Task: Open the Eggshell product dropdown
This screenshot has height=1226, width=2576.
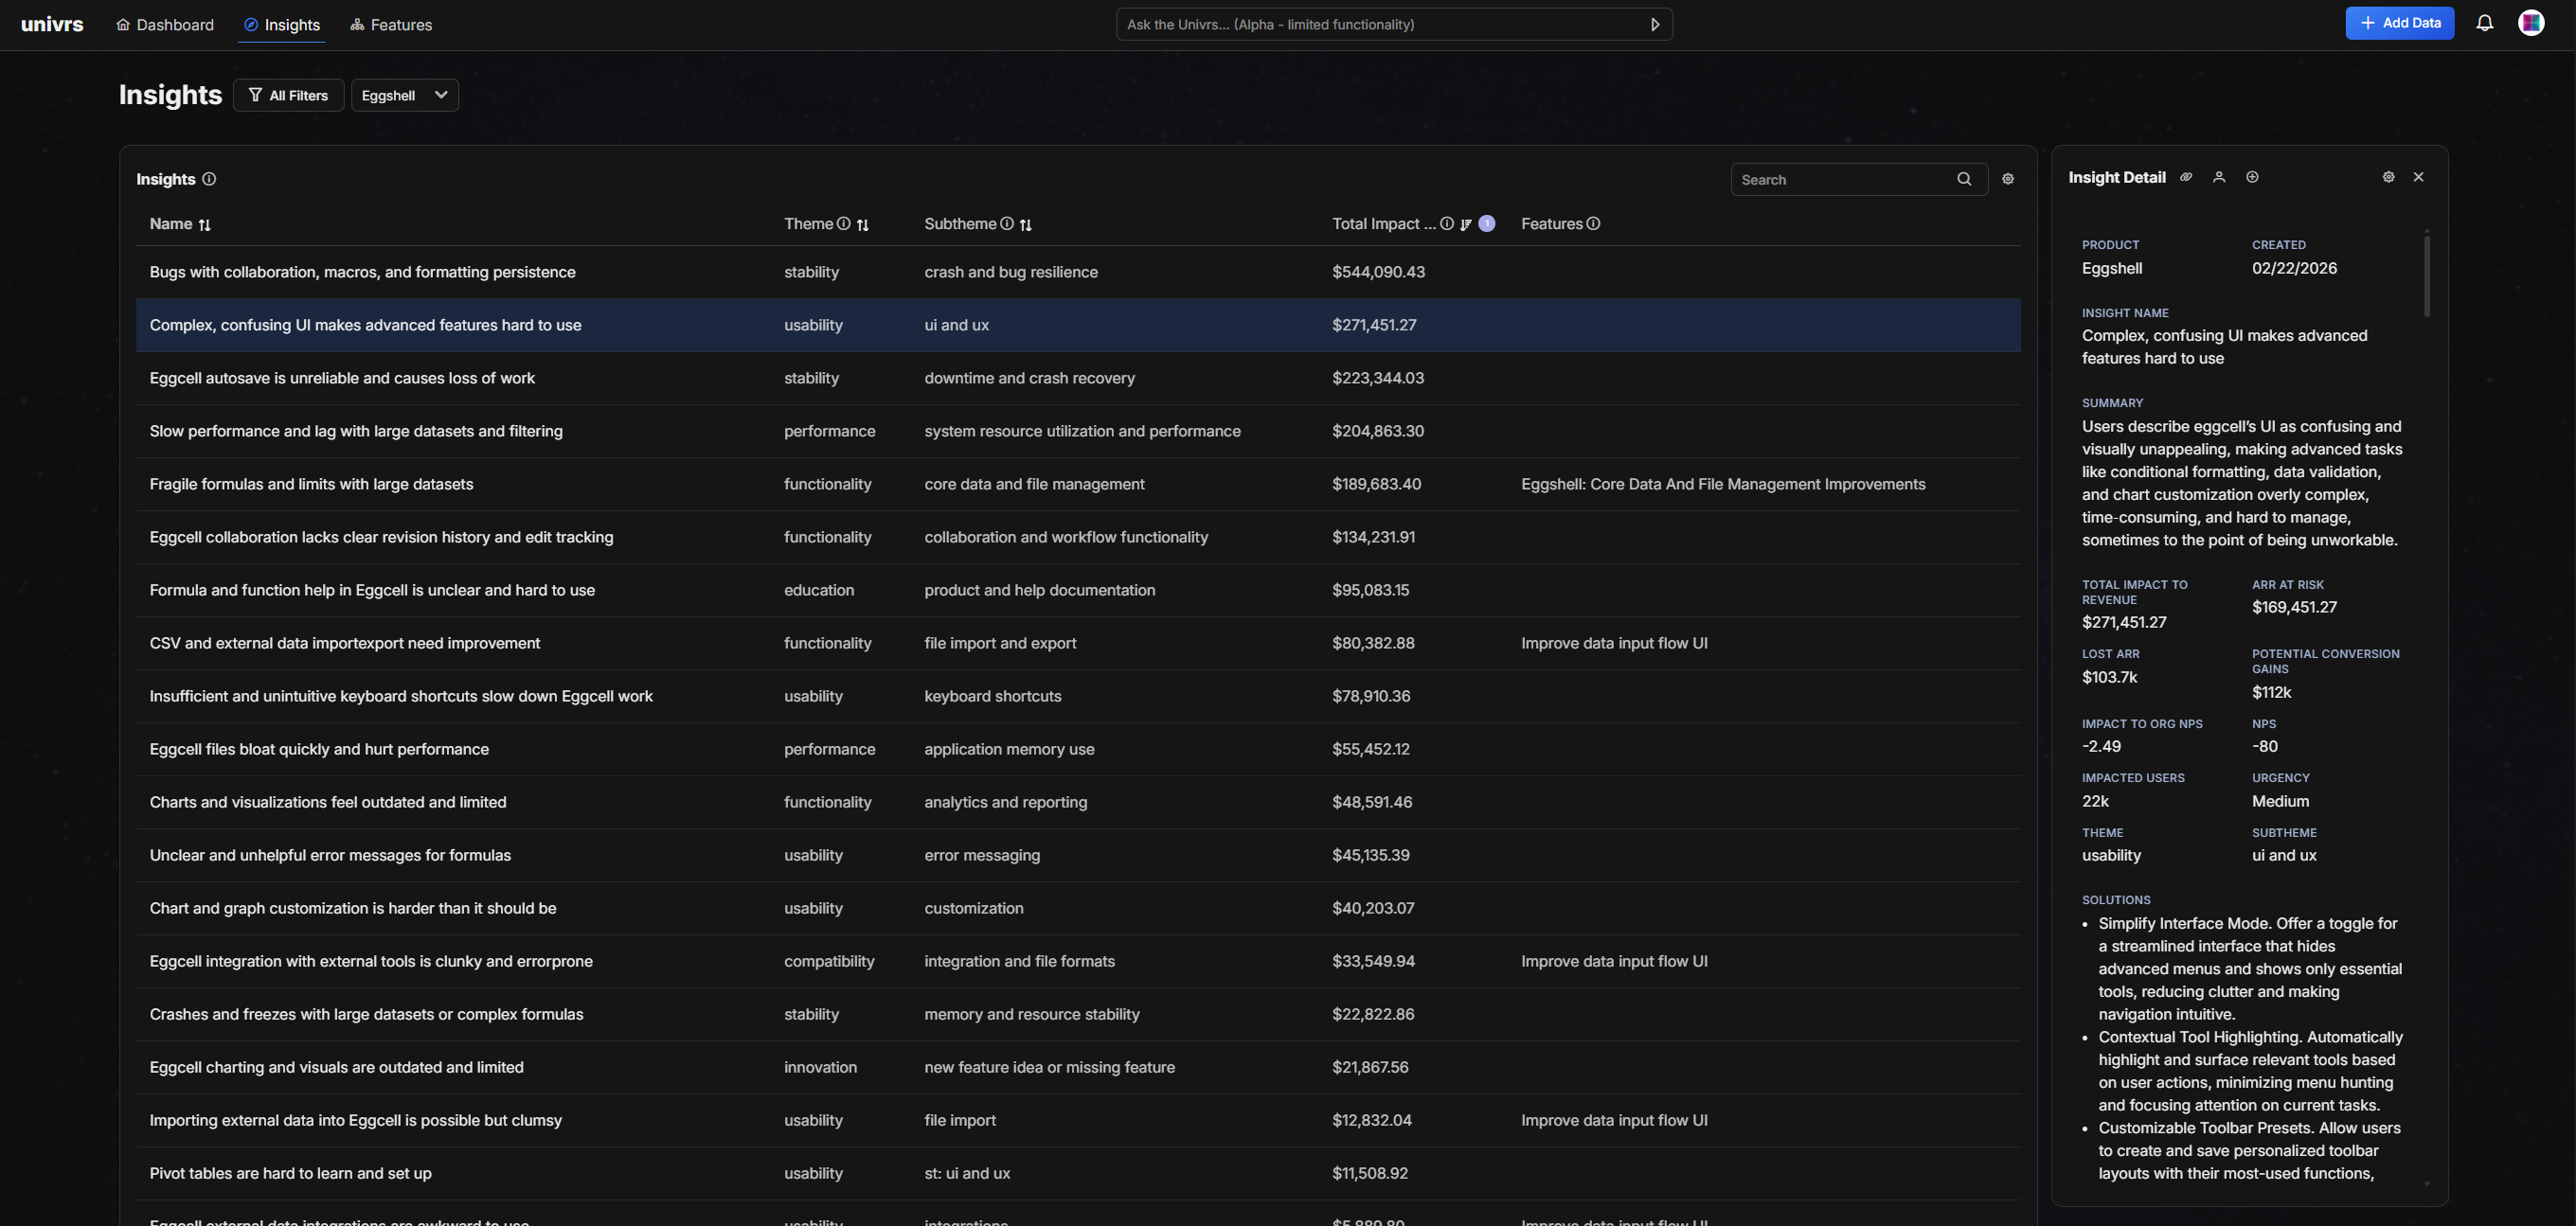Action: click(404, 95)
